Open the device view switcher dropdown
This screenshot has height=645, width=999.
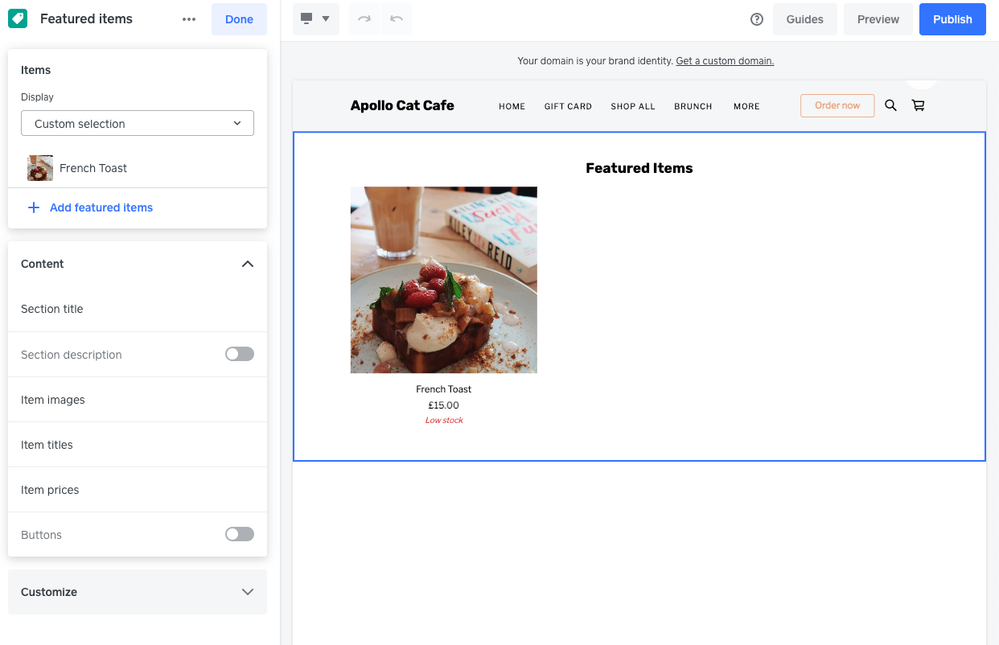[315, 19]
